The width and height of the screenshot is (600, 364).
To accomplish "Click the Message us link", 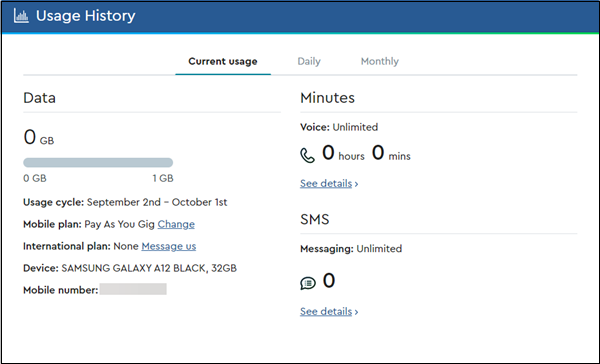I will tap(169, 246).
